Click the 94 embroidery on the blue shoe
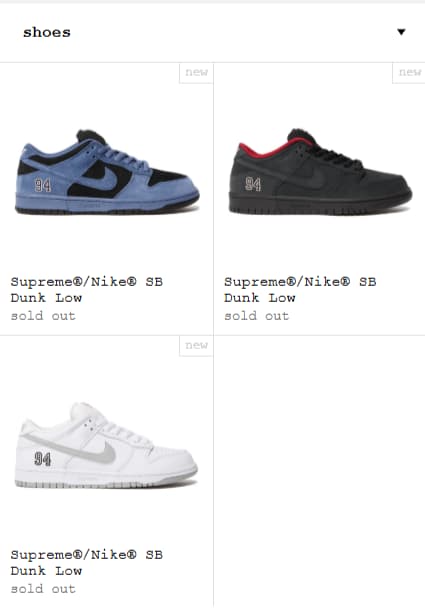425x610 pixels. tap(42, 185)
